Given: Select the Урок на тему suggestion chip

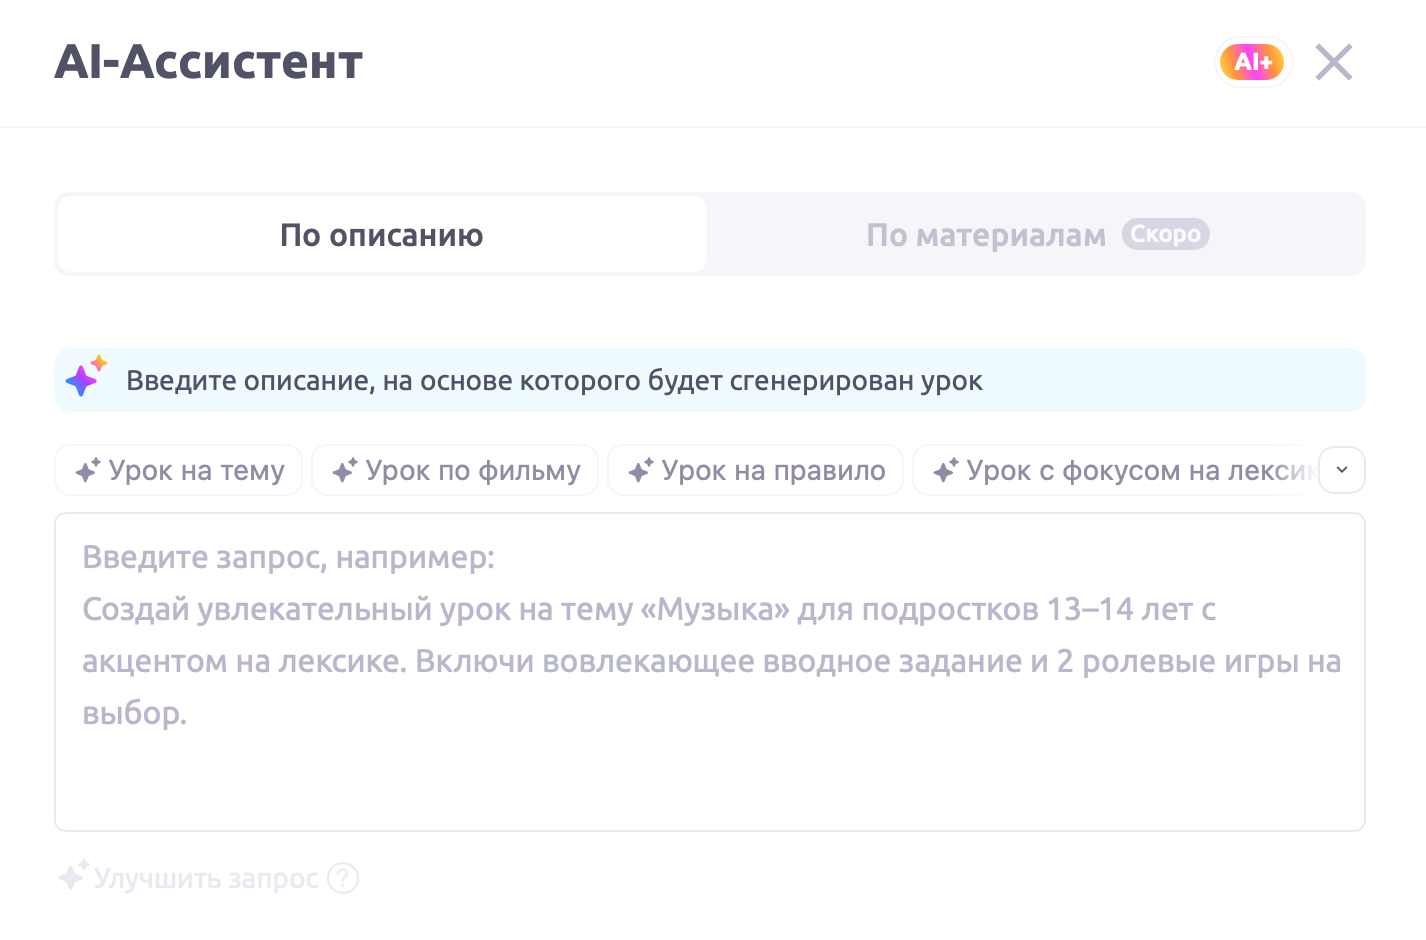Looking at the screenshot, I should 179,470.
